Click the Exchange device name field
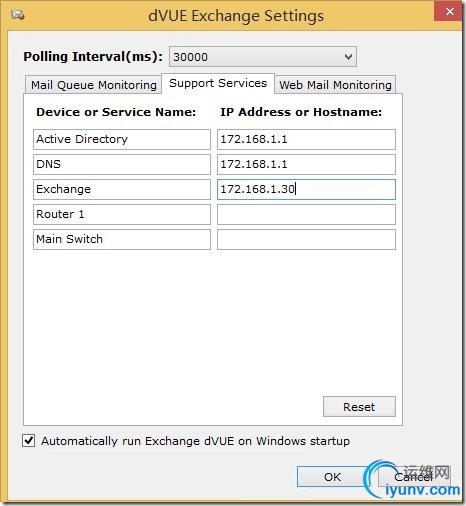Viewport: 466px width, 506px height. (x=122, y=189)
